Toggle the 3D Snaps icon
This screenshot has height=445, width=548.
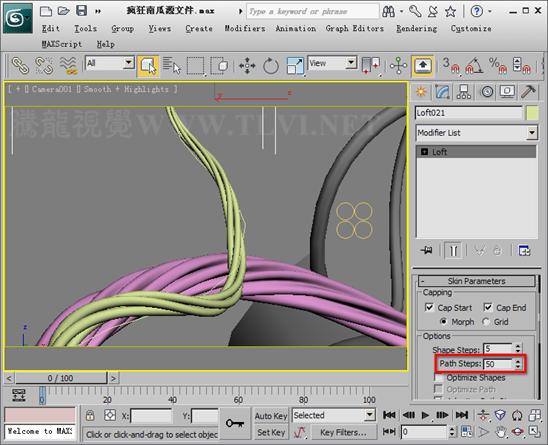[x=451, y=66]
